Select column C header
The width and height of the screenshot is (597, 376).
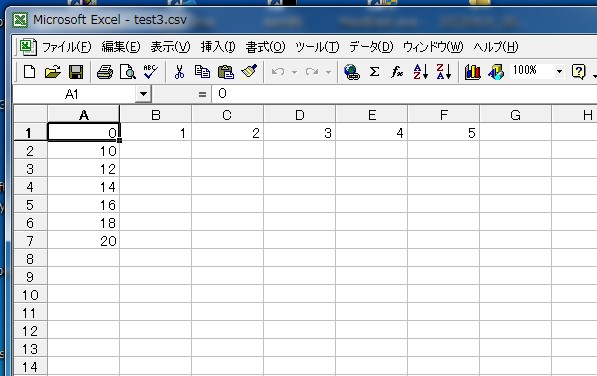(x=227, y=115)
